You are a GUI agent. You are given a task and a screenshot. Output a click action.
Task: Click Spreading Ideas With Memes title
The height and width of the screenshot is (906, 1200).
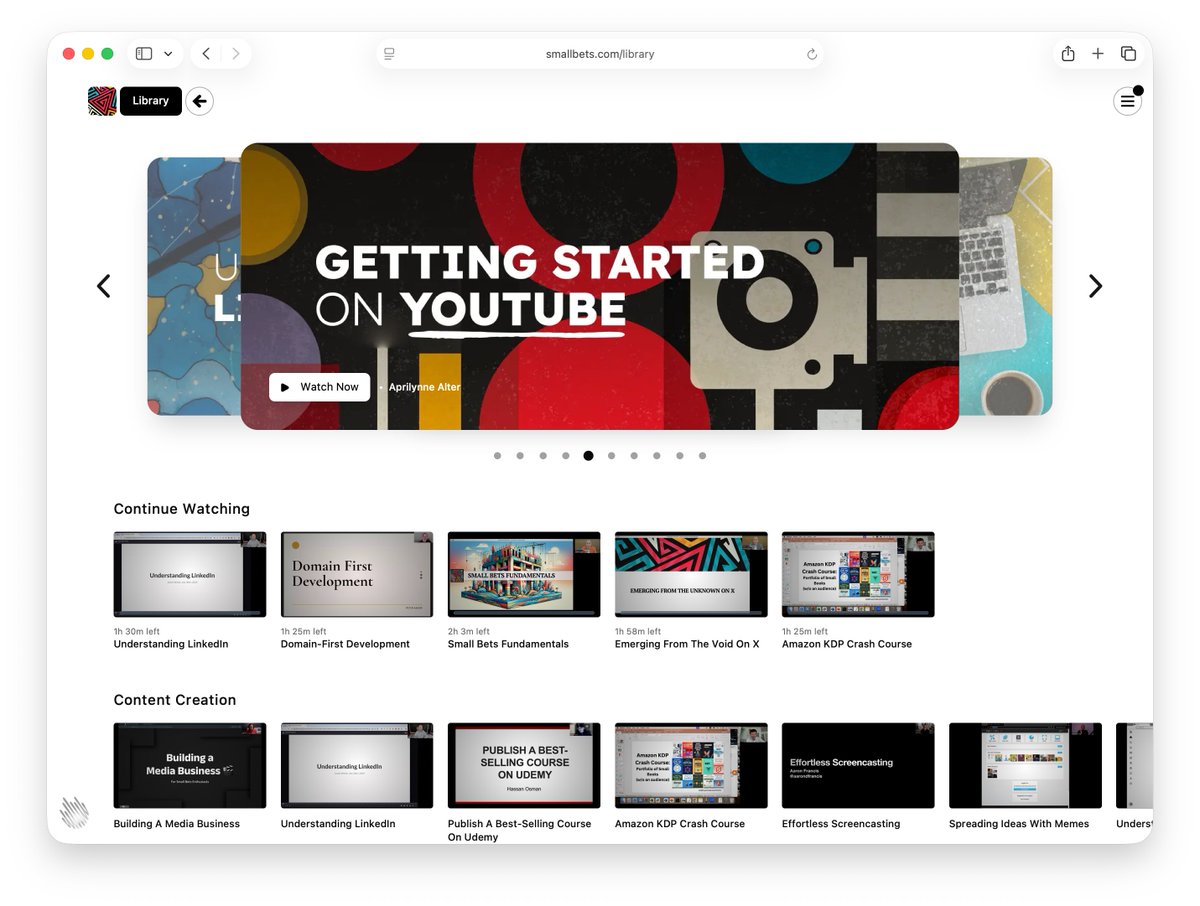tap(1019, 824)
